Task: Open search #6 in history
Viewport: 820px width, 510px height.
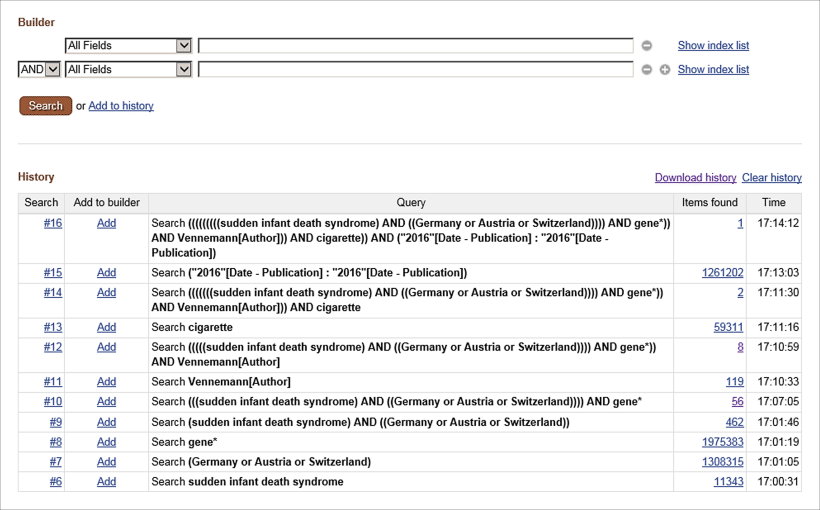Action: pos(56,482)
